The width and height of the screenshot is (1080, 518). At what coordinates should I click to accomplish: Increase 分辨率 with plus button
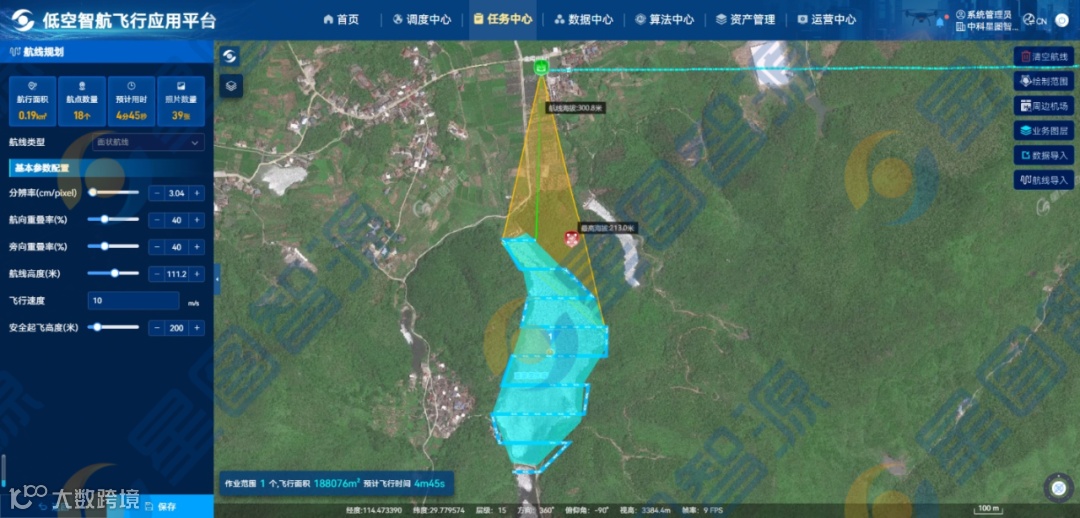(x=198, y=194)
